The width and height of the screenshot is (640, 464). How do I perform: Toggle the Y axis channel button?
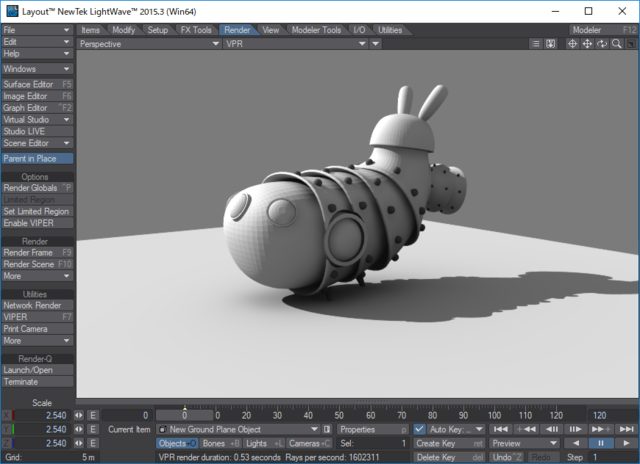click(x=8, y=429)
